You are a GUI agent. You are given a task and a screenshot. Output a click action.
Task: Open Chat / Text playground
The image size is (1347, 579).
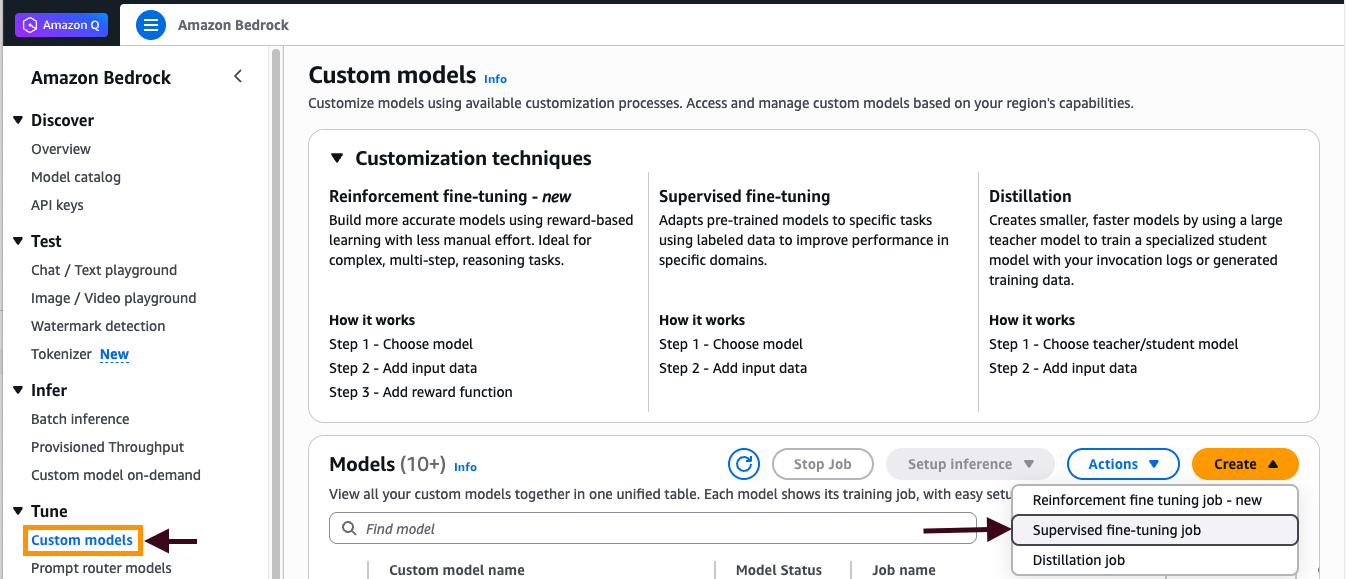click(x=103, y=269)
